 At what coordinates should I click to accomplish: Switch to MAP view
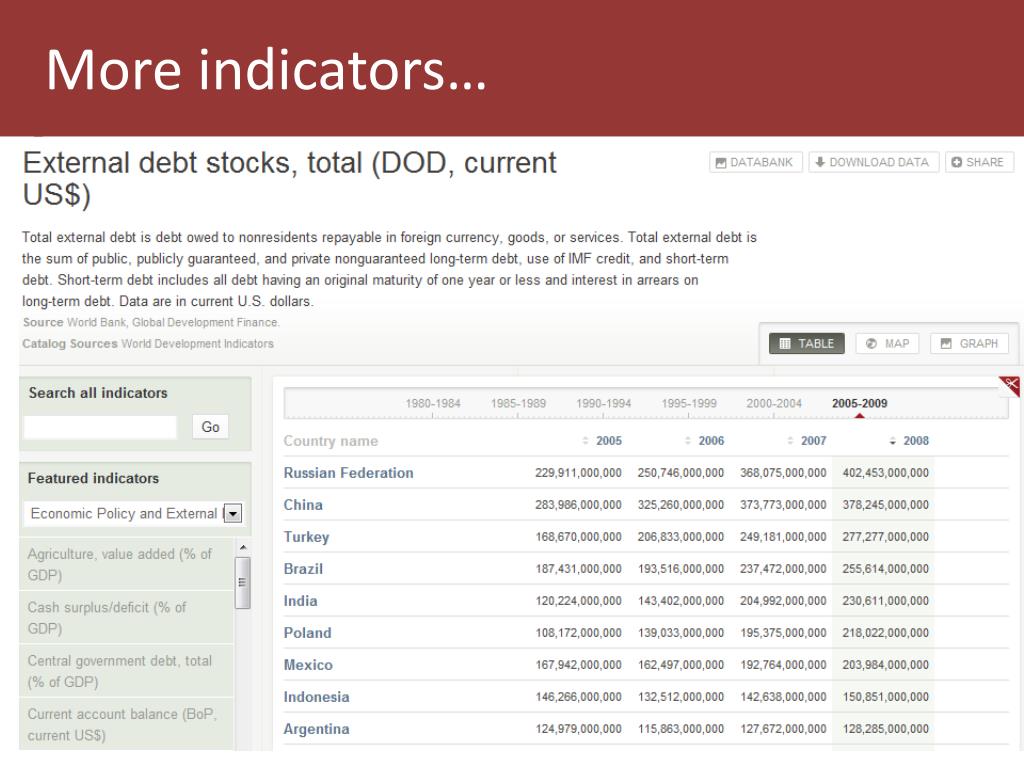pos(888,344)
